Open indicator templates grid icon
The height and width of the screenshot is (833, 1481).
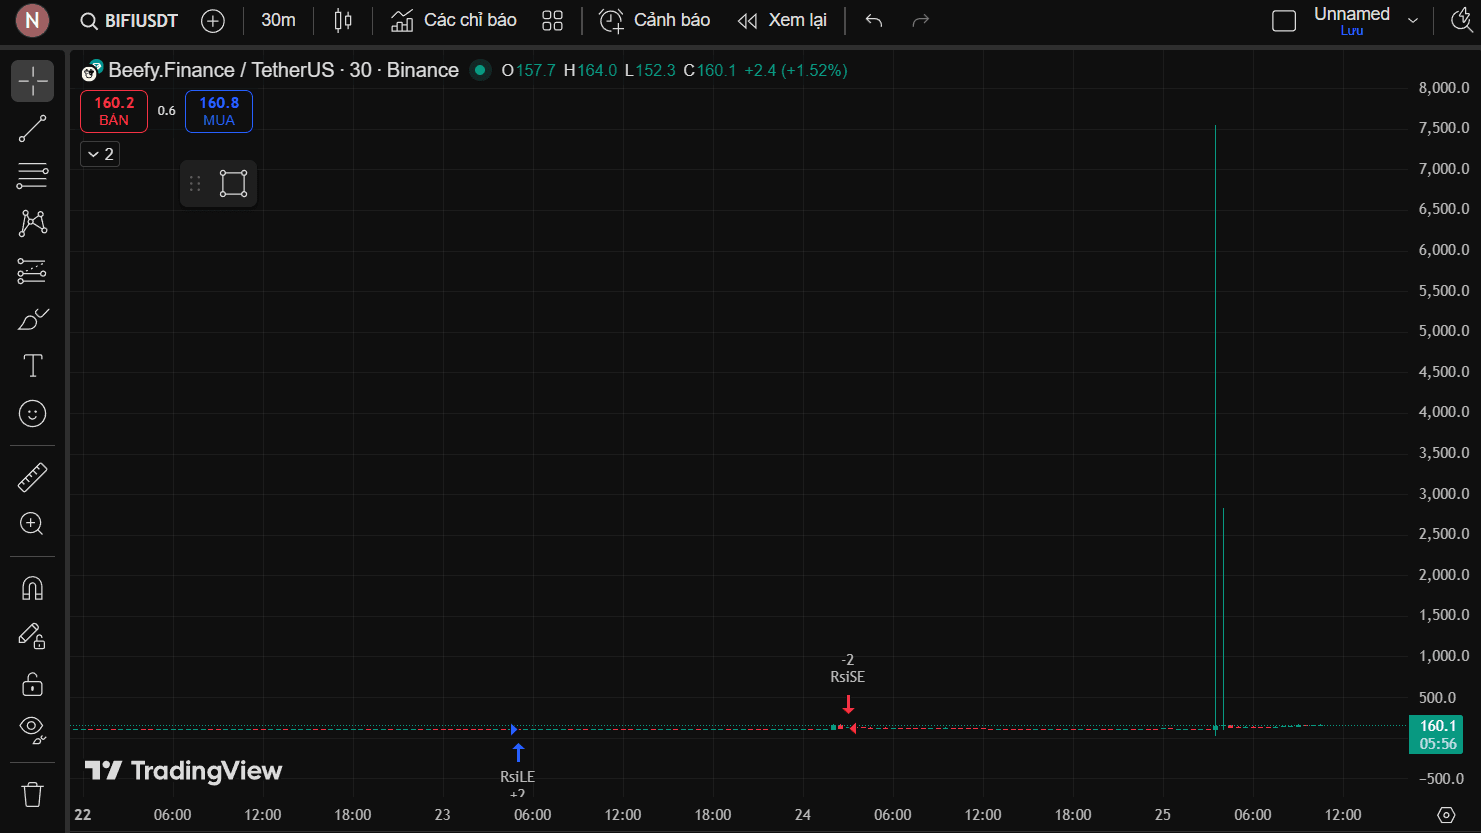(552, 21)
